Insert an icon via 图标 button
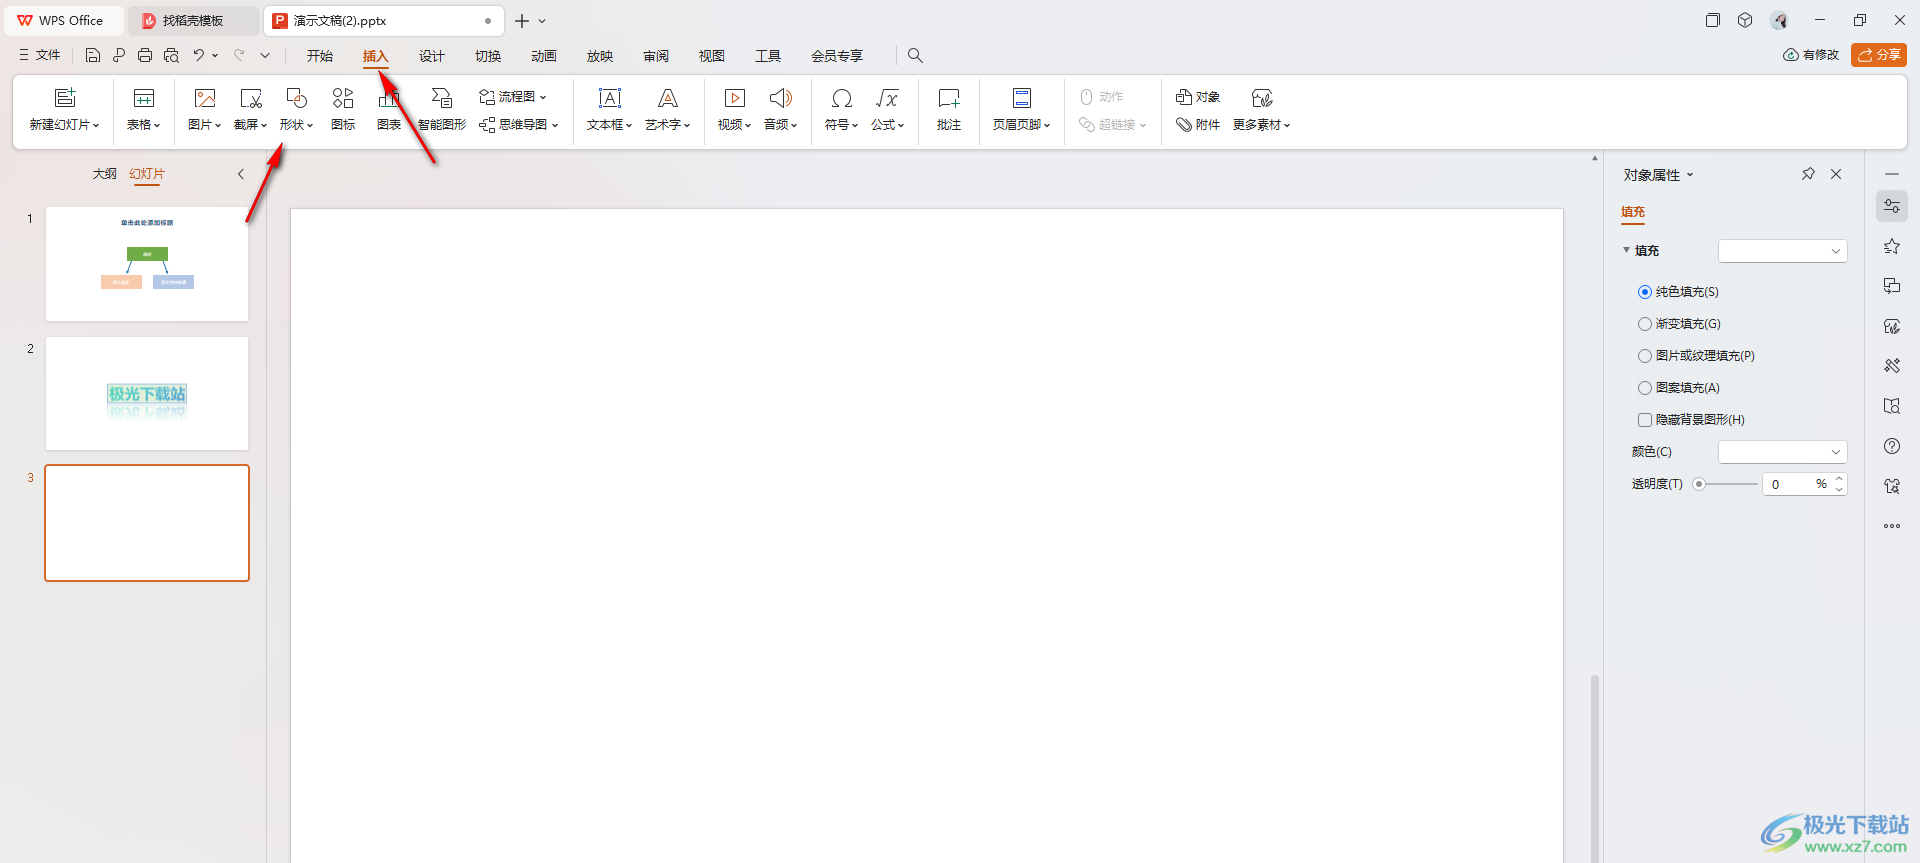This screenshot has width=1920, height=863. click(x=343, y=98)
